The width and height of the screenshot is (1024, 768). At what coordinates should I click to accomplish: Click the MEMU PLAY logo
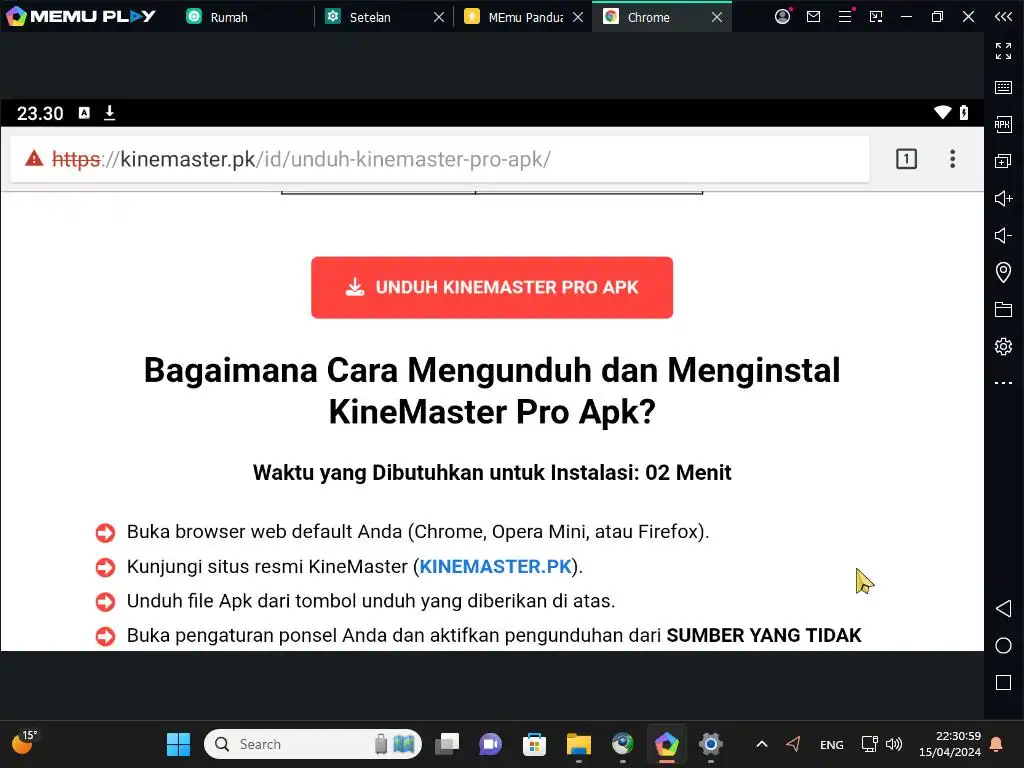pos(81,16)
